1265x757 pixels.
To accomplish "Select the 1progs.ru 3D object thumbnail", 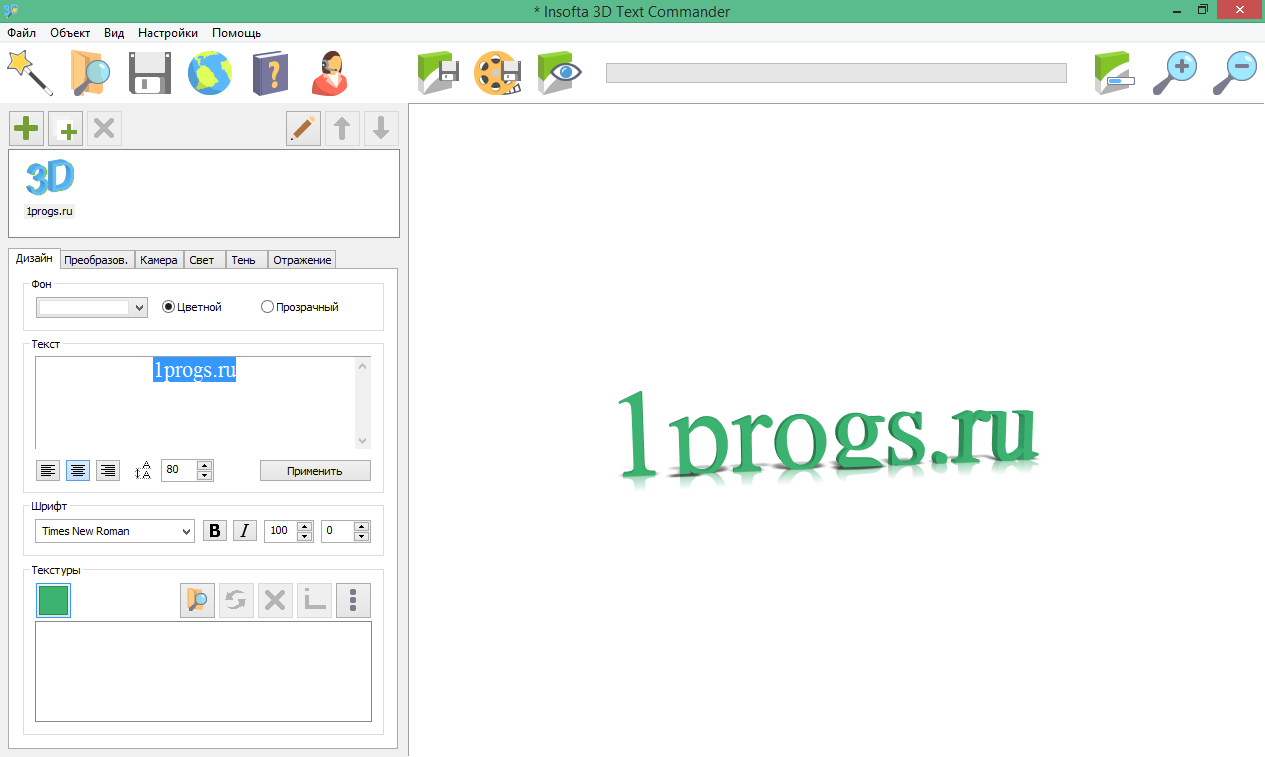I will coord(49,188).
